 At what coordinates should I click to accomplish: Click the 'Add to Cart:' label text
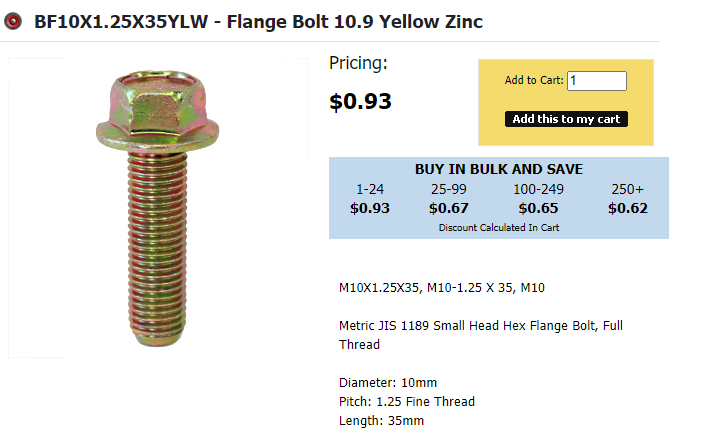click(x=534, y=81)
